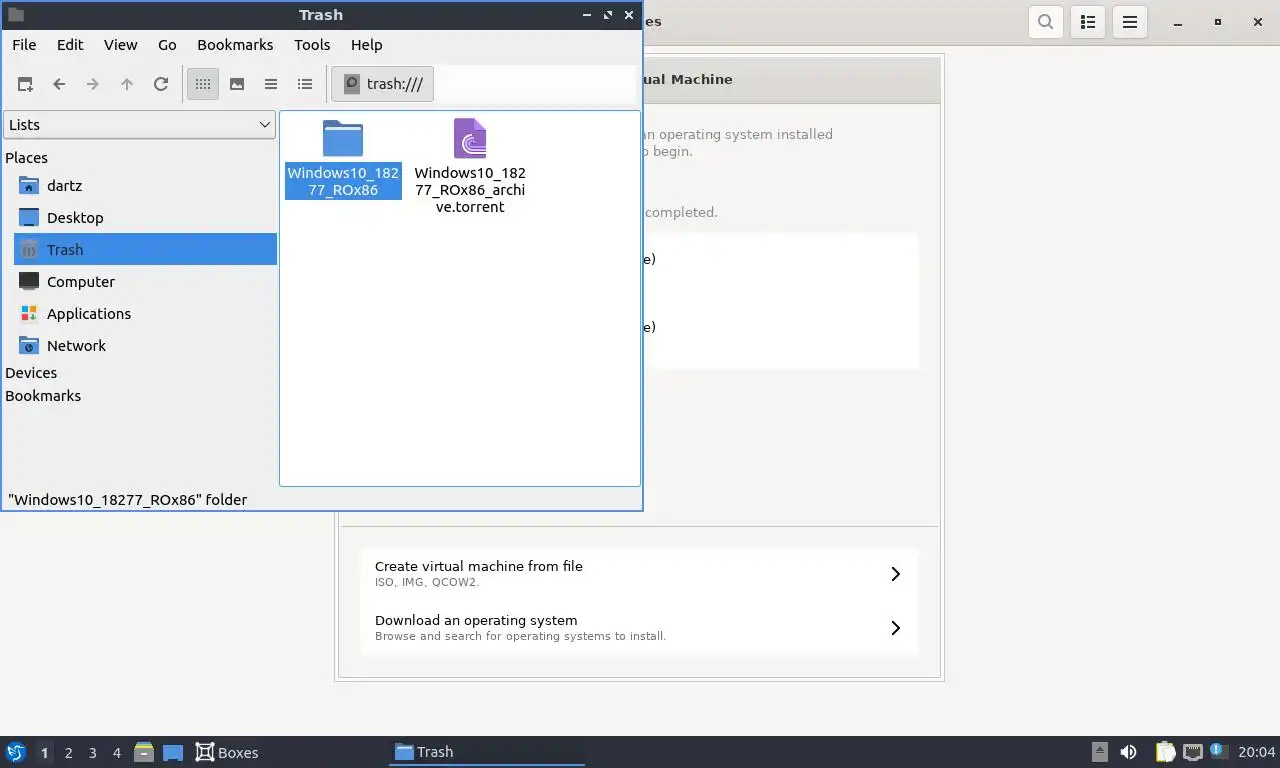Screen dimensions: 1280x768
Task: Open the volume control tray icon
Action: coord(1129,752)
